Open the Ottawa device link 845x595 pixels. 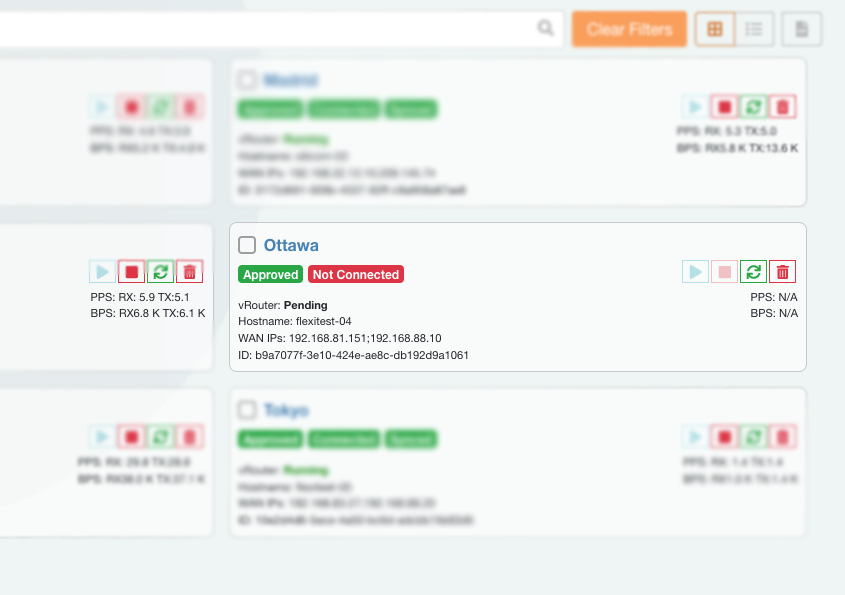tap(291, 245)
